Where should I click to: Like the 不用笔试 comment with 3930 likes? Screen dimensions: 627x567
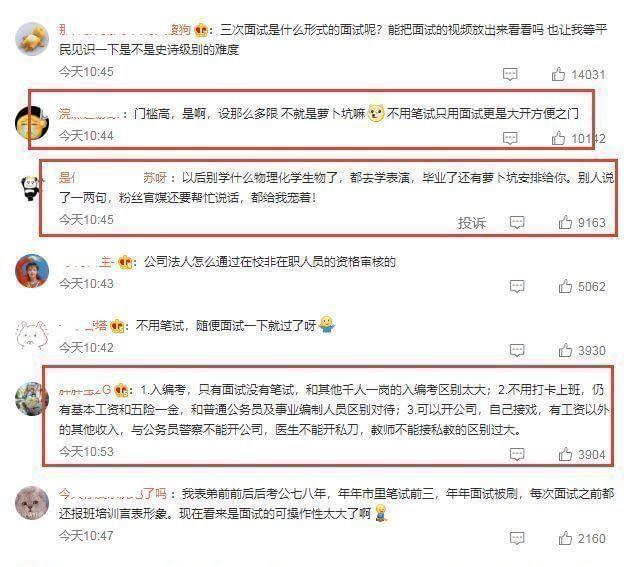[x=565, y=350]
